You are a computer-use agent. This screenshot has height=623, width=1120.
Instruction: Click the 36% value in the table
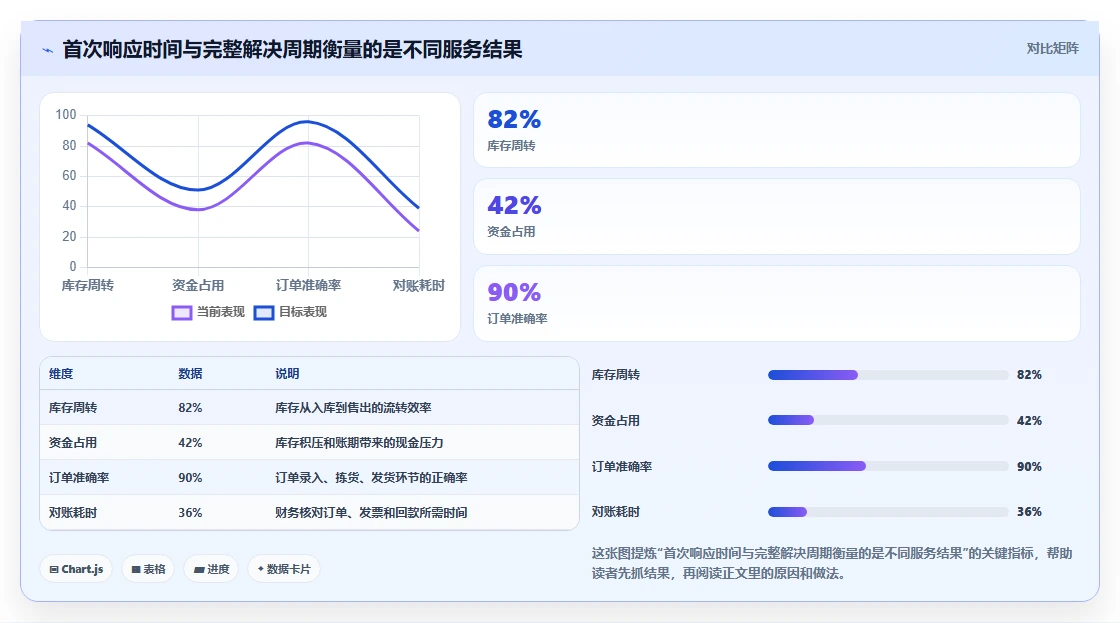pyautogui.click(x=190, y=513)
